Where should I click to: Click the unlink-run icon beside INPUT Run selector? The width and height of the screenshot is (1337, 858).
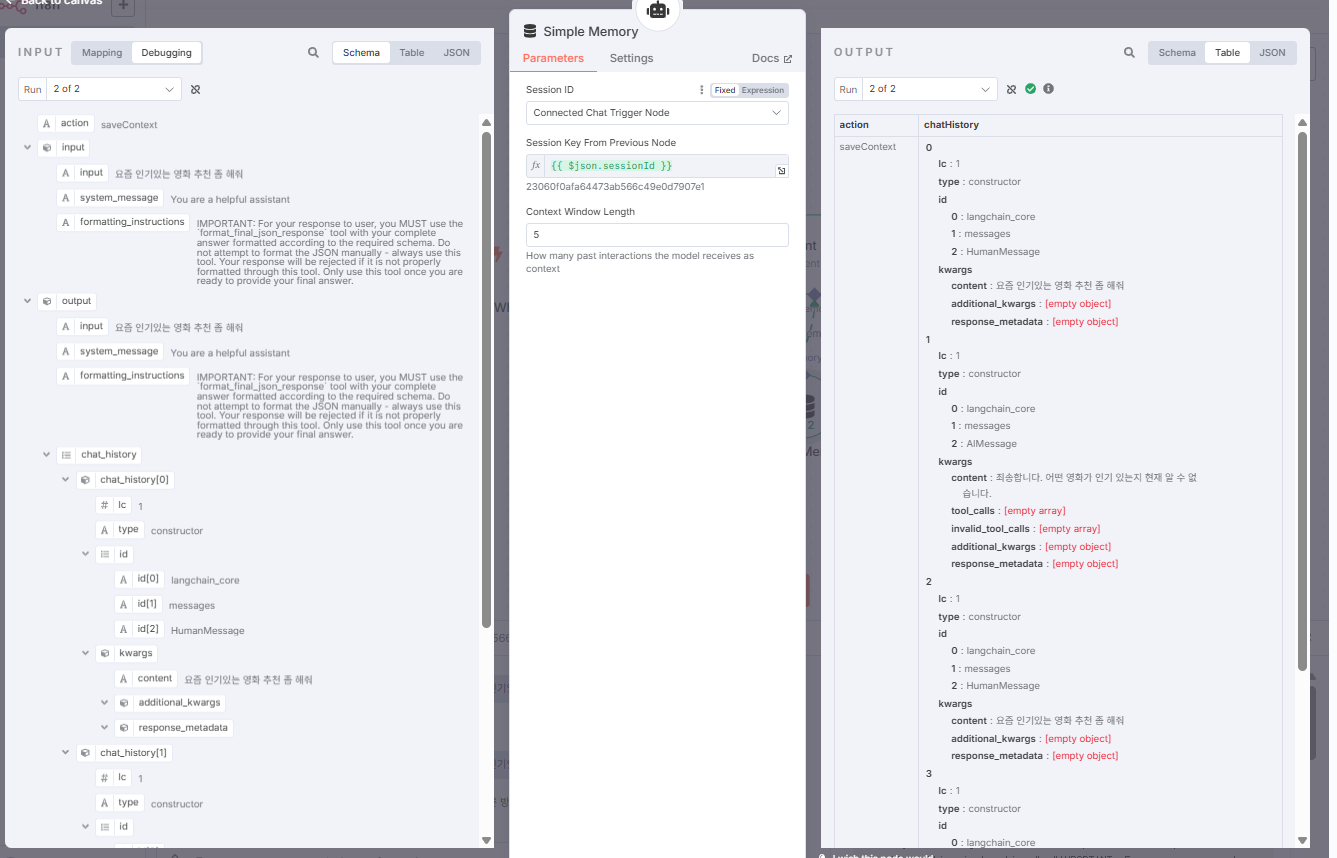[x=196, y=89]
